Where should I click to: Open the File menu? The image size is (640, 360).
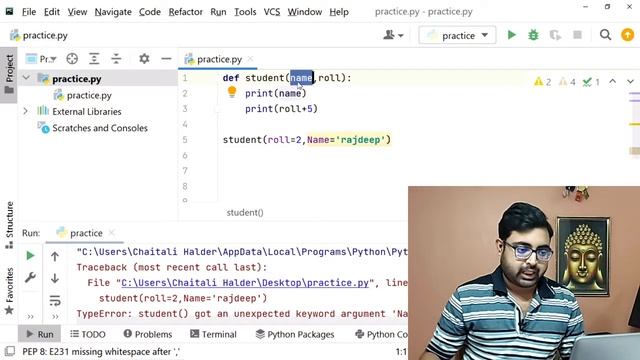(x=29, y=12)
